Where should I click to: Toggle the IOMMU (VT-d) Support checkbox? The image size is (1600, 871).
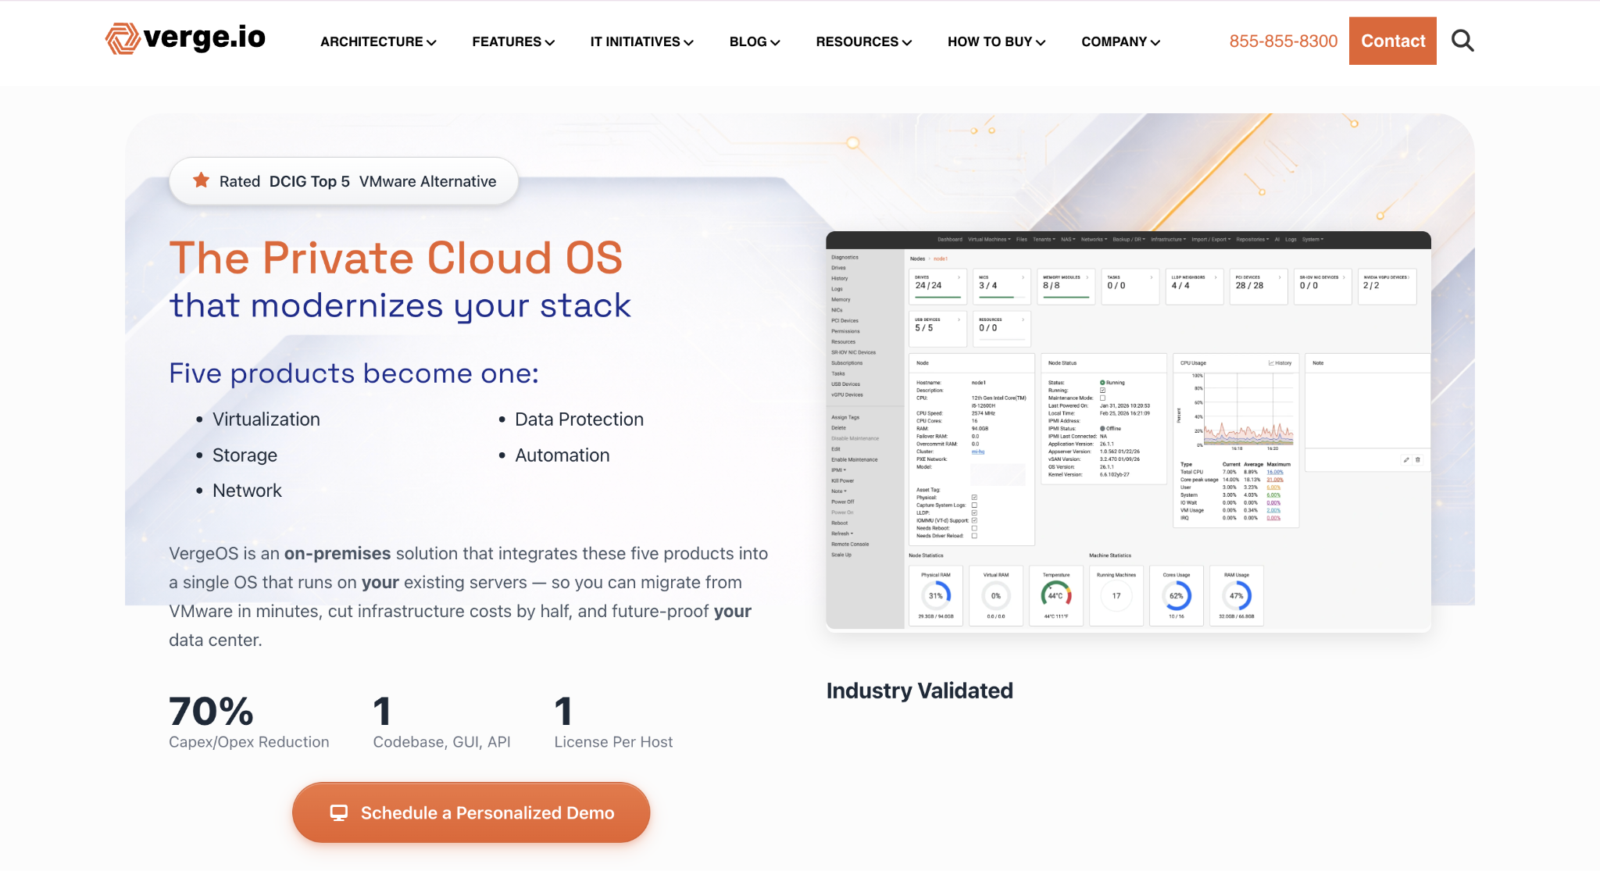(x=974, y=520)
